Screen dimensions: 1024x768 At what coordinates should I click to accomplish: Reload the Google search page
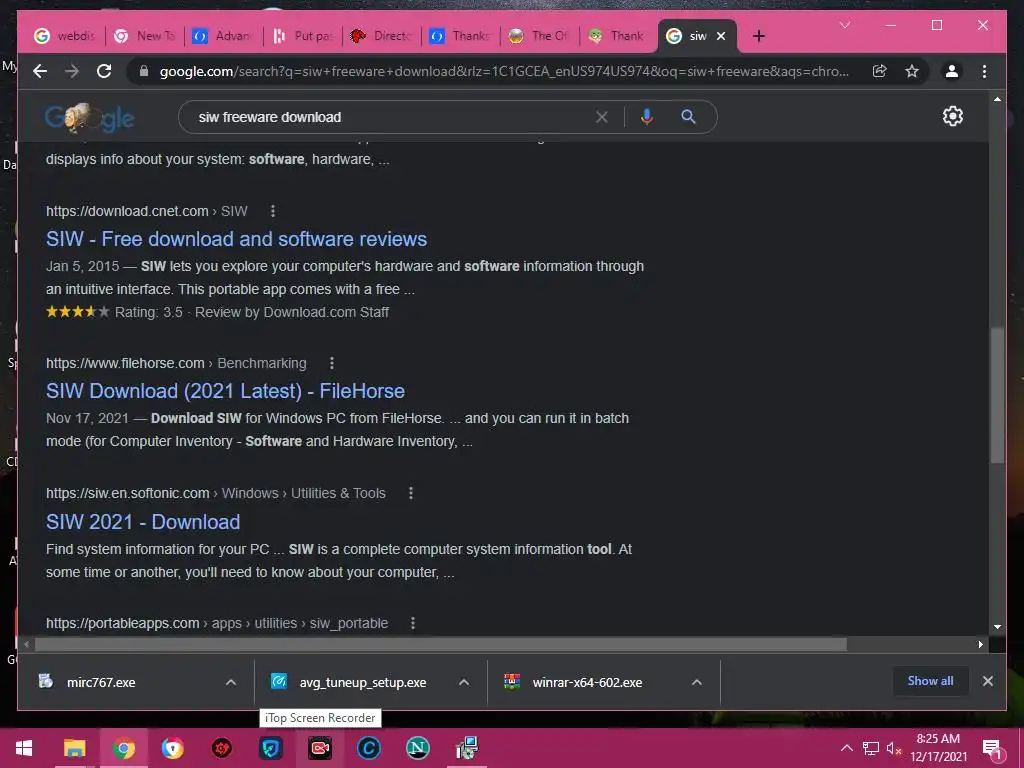(x=104, y=71)
